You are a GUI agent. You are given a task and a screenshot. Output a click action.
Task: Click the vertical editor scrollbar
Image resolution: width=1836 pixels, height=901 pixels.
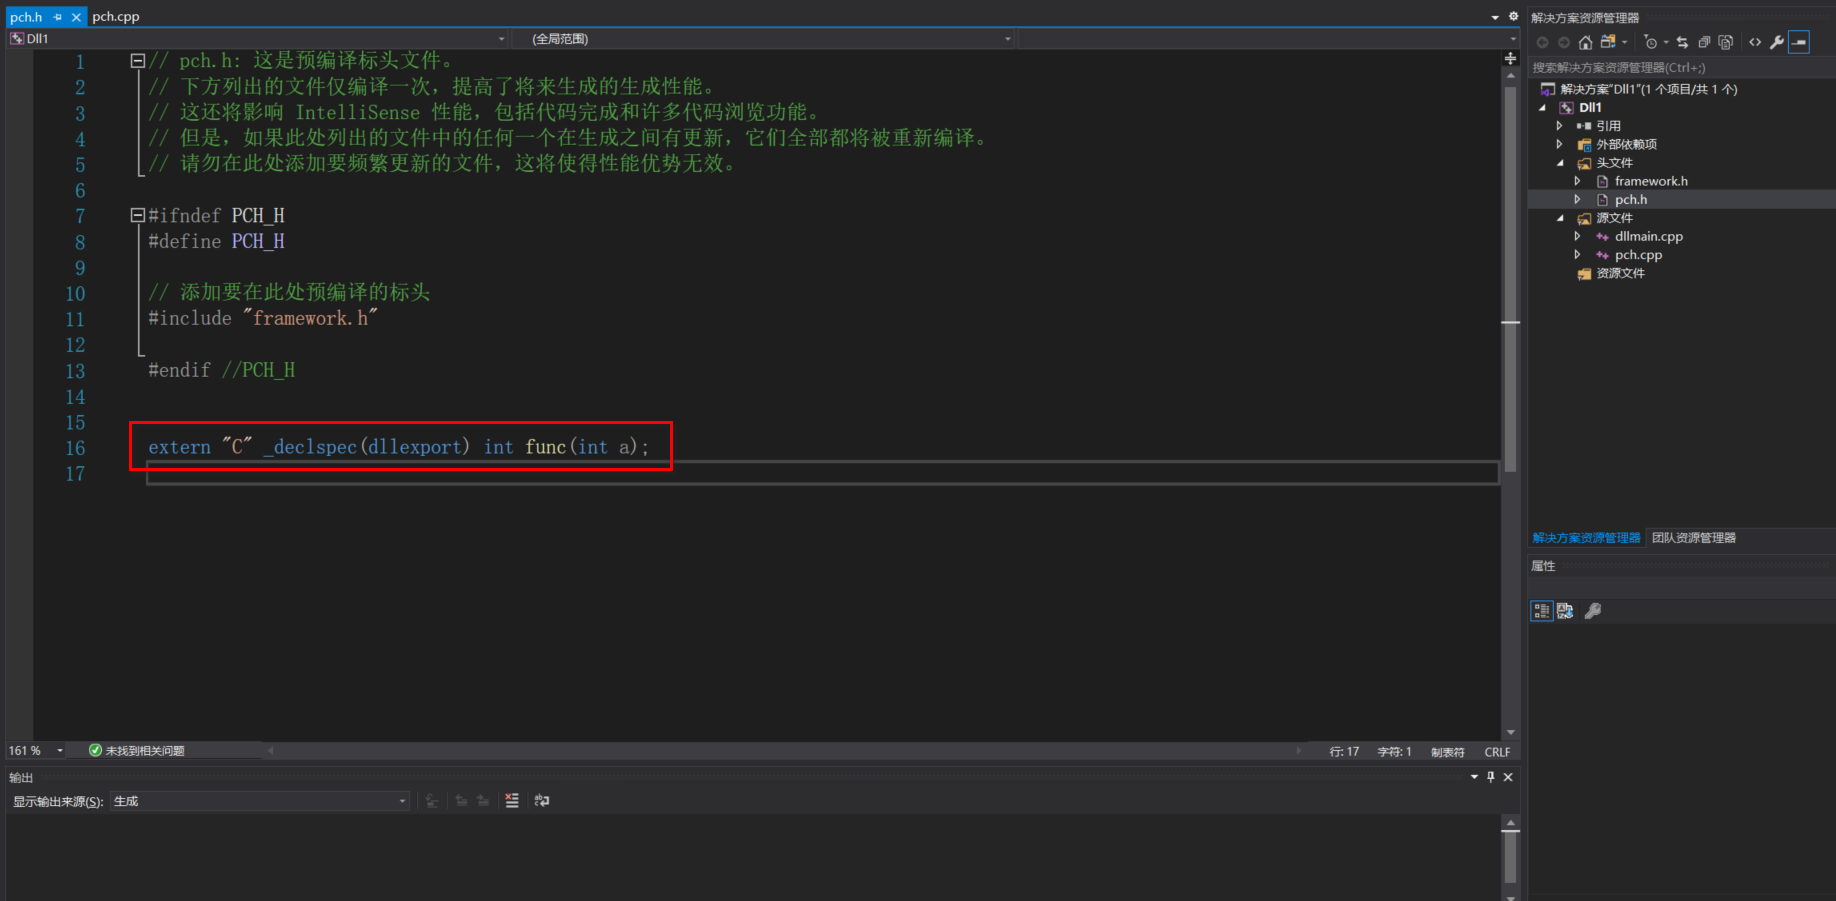(x=1511, y=279)
